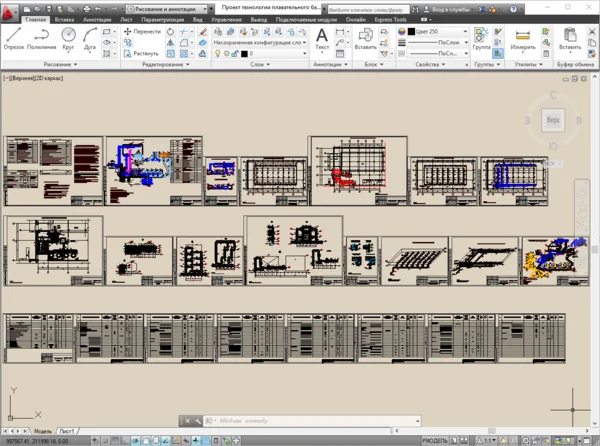Viewport: 600px width, 446px height.
Task: Click the color wheel icon in Свойства
Action: point(401,31)
